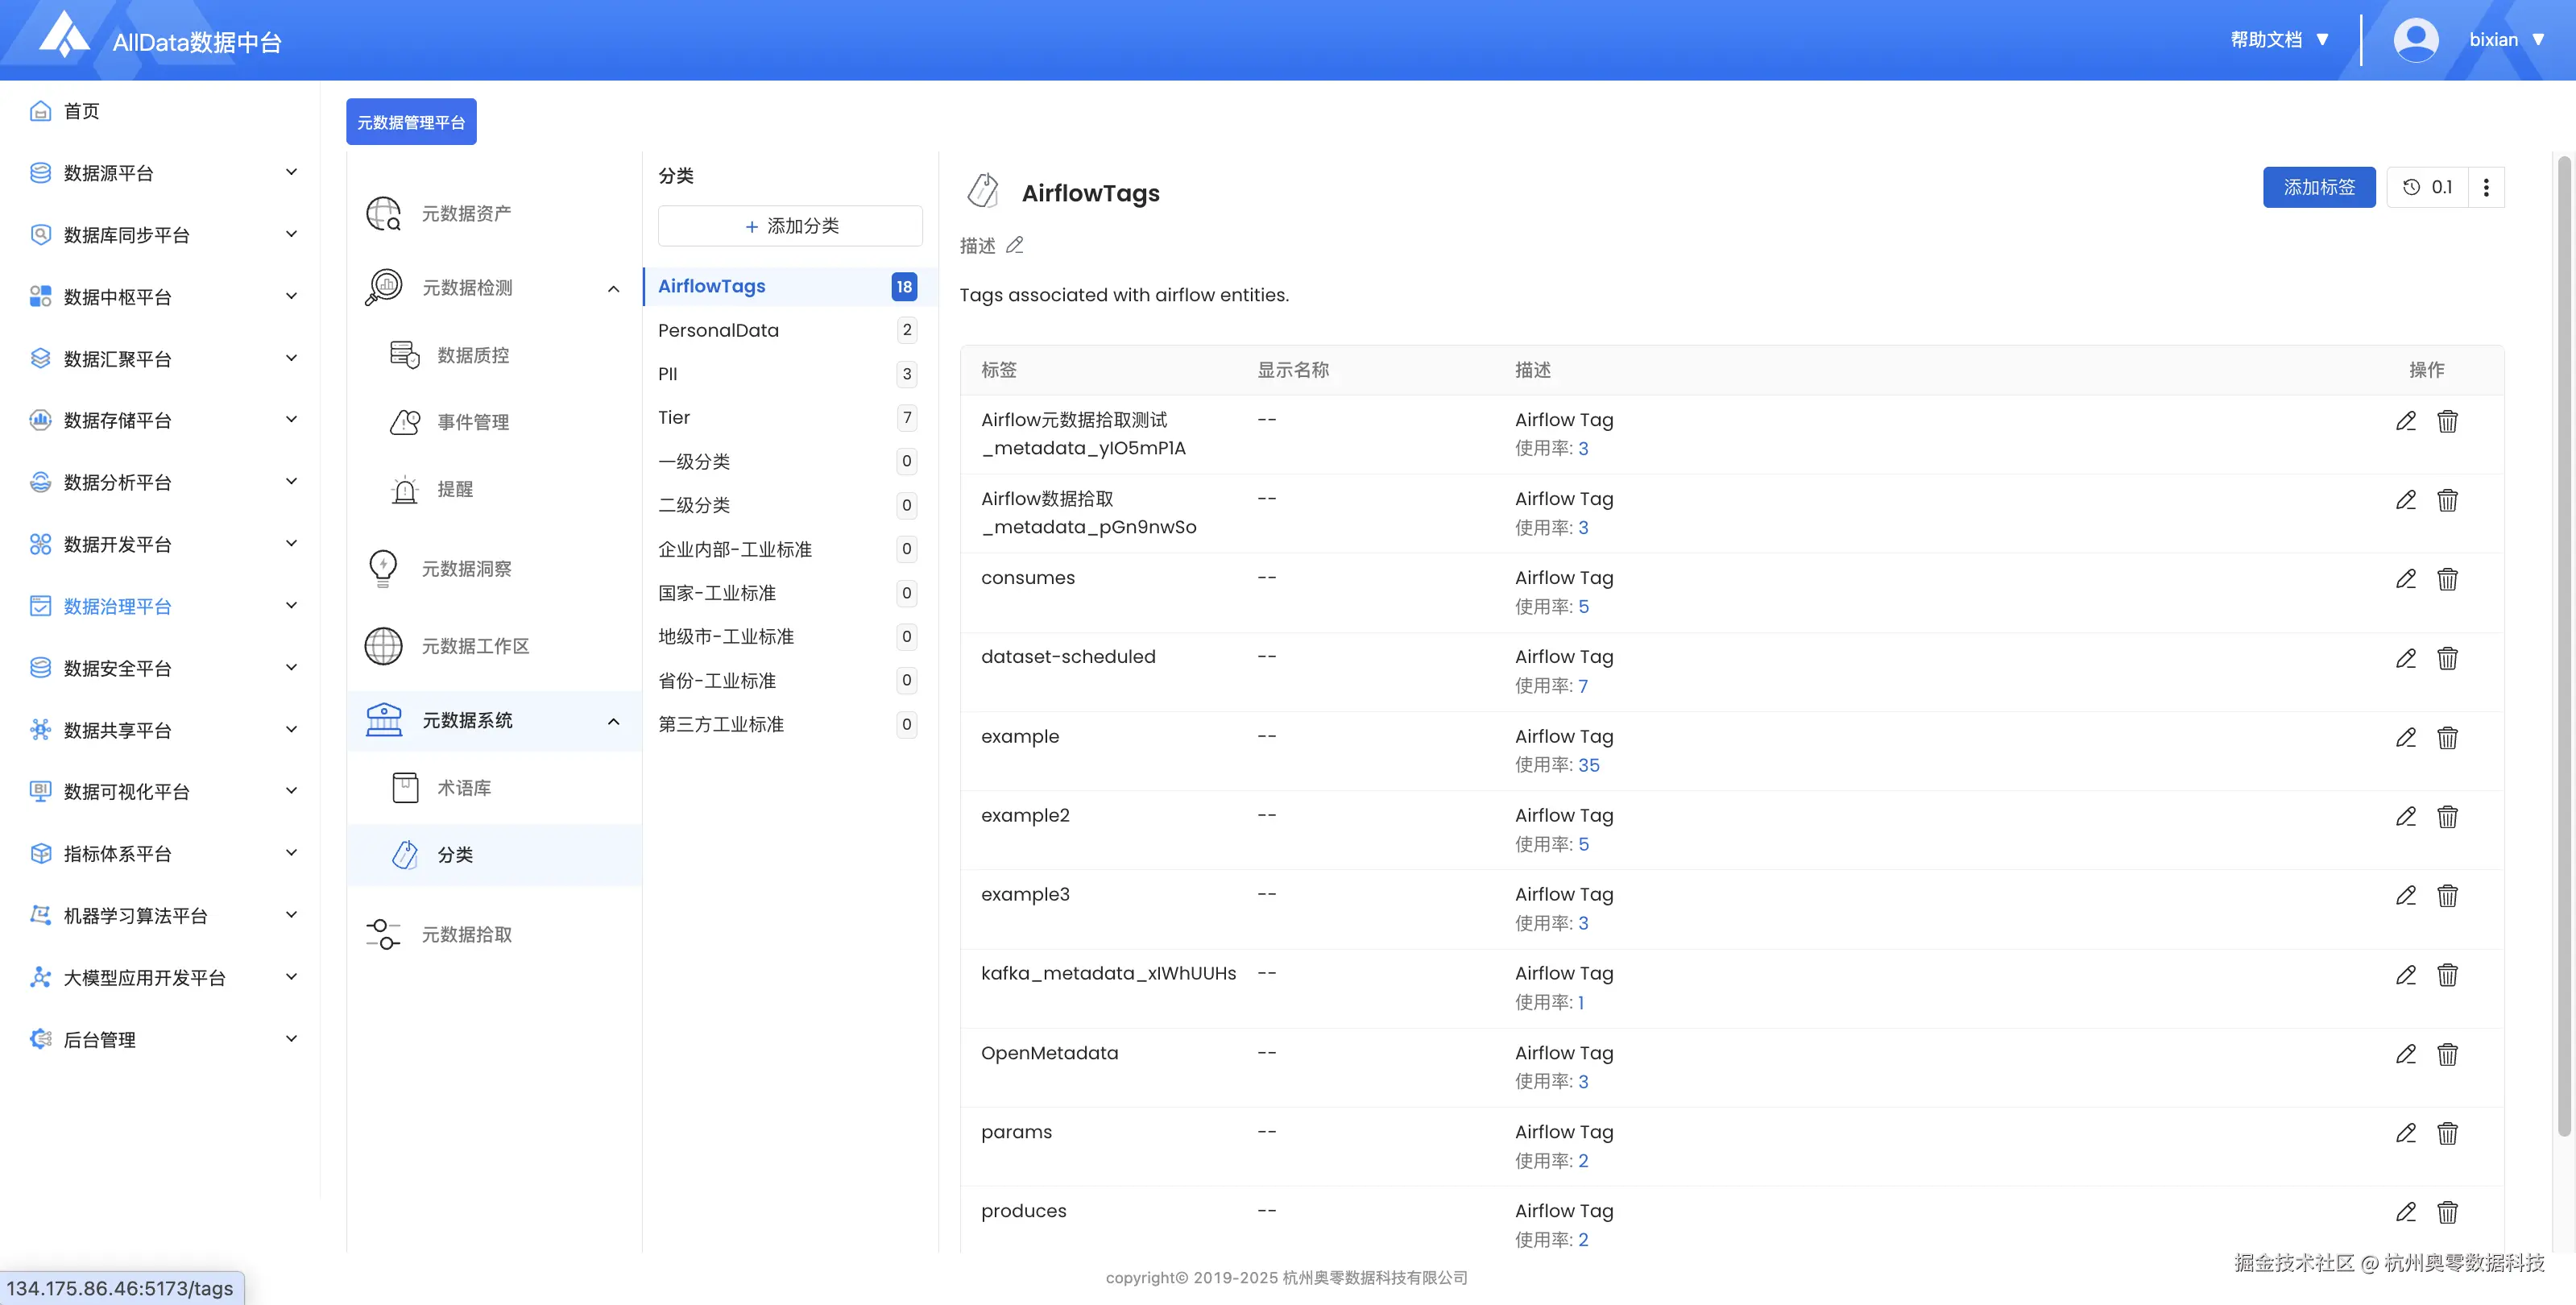Delete the produces tag

[x=2447, y=1212]
